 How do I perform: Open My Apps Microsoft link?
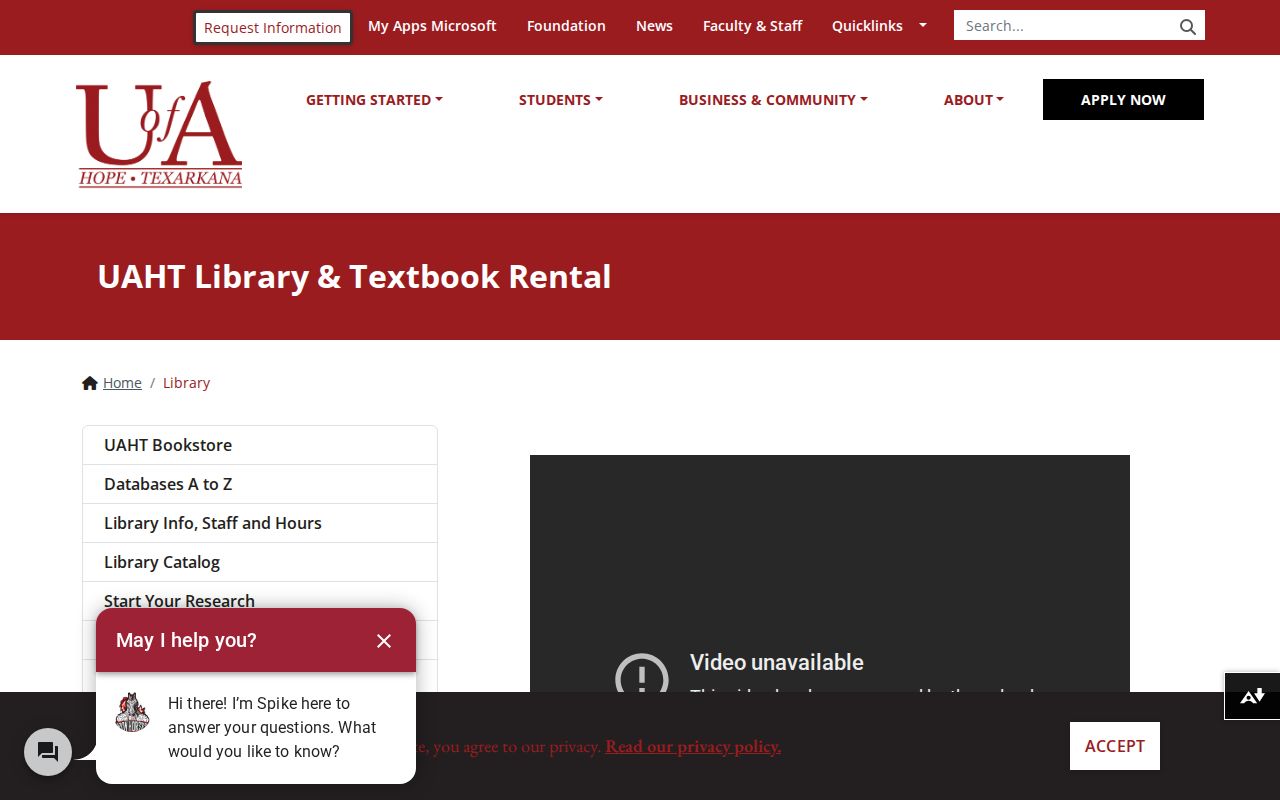[x=432, y=26]
